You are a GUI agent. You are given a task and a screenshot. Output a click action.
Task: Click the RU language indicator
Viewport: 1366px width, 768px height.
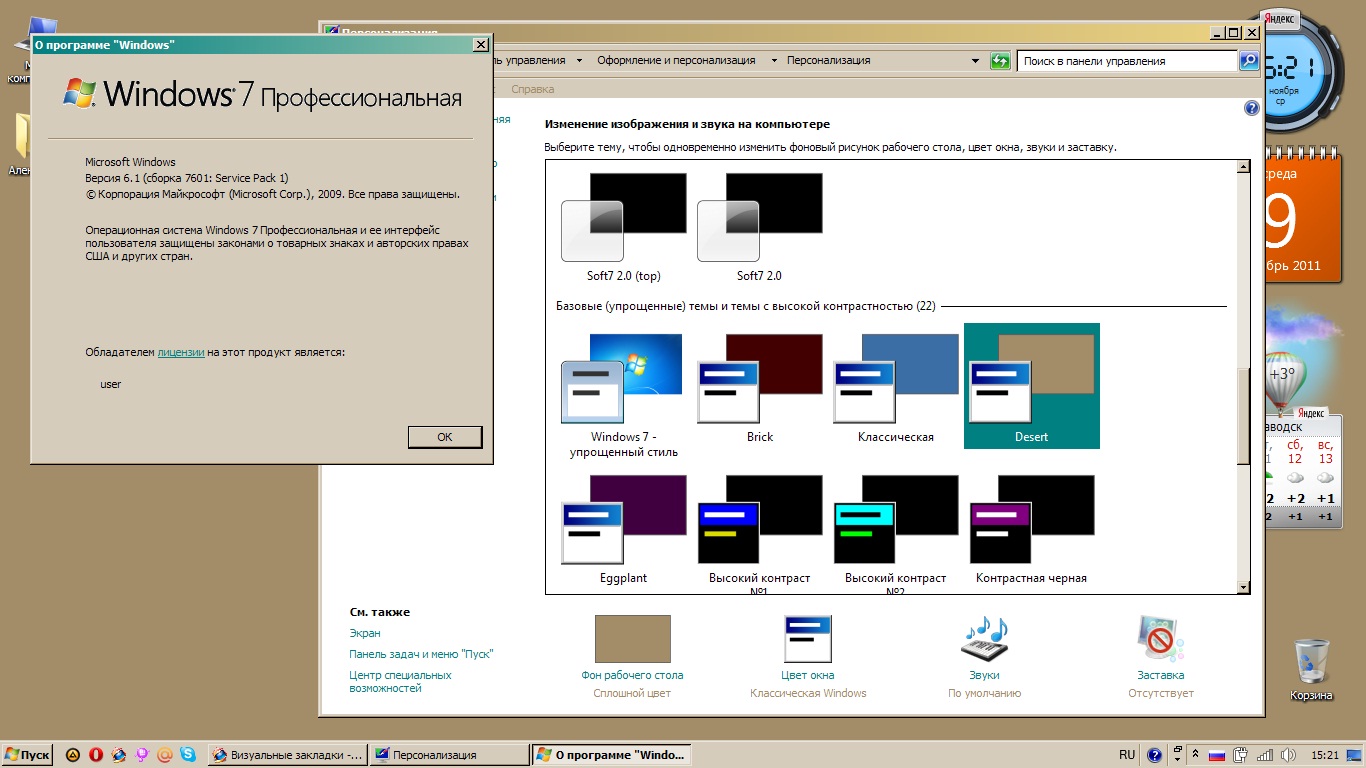click(x=1127, y=755)
